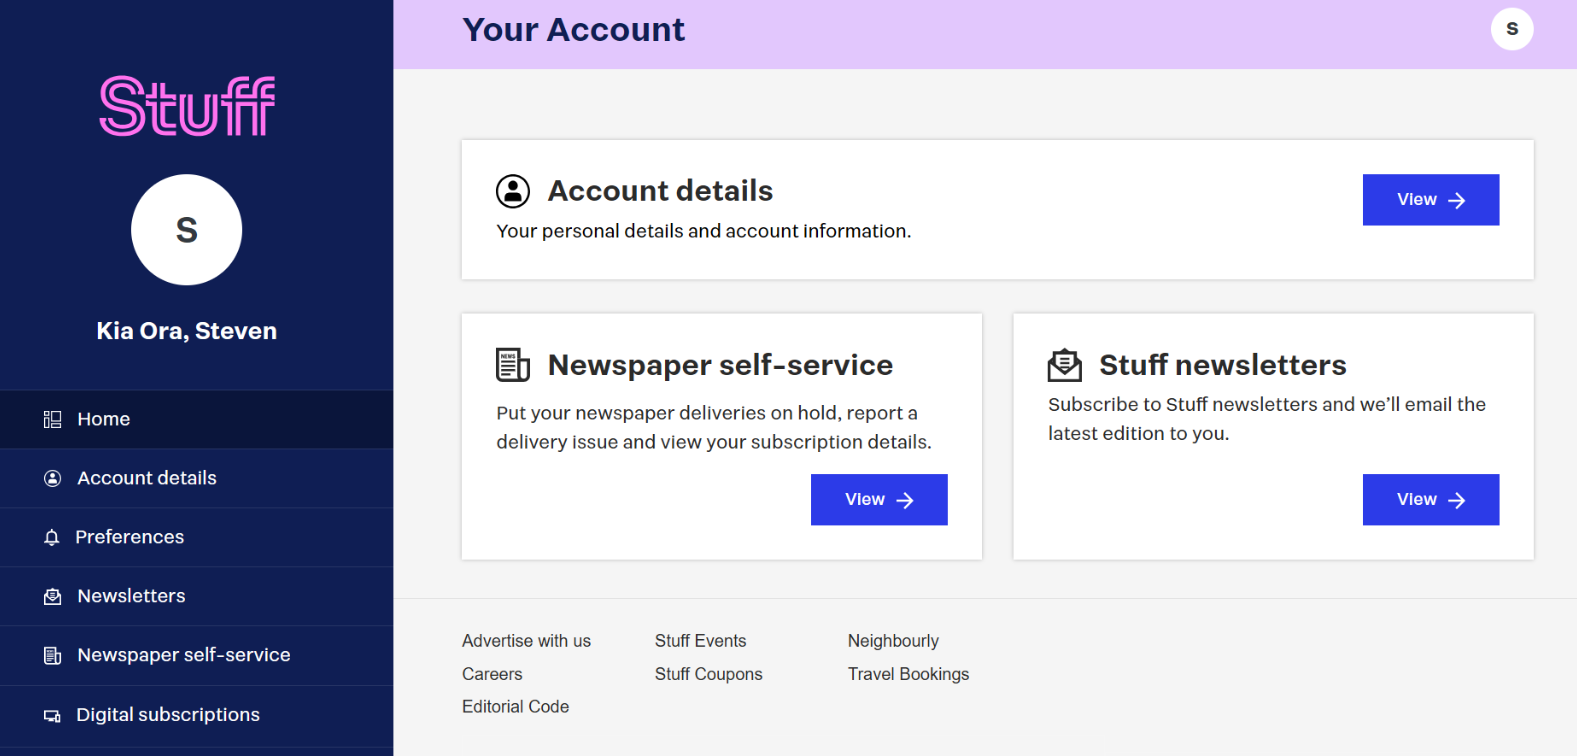Click the person icon beside Account details heading

click(x=513, y=191)
